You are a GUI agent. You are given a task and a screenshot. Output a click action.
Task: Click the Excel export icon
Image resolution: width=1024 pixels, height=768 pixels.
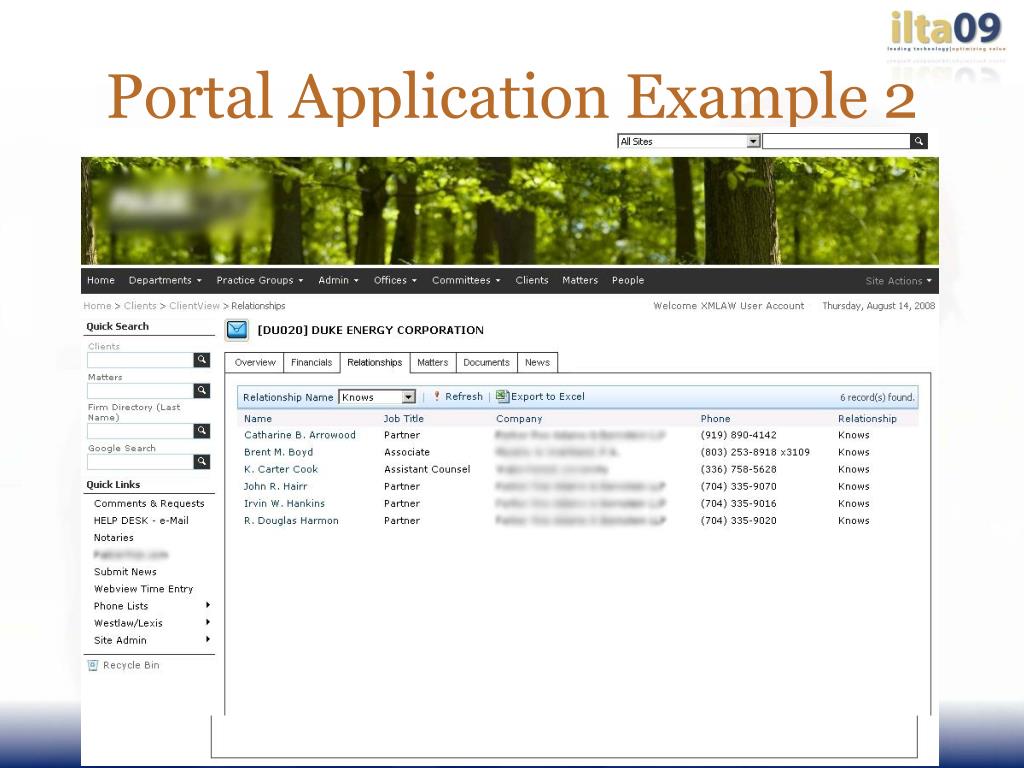pos(502,396)
